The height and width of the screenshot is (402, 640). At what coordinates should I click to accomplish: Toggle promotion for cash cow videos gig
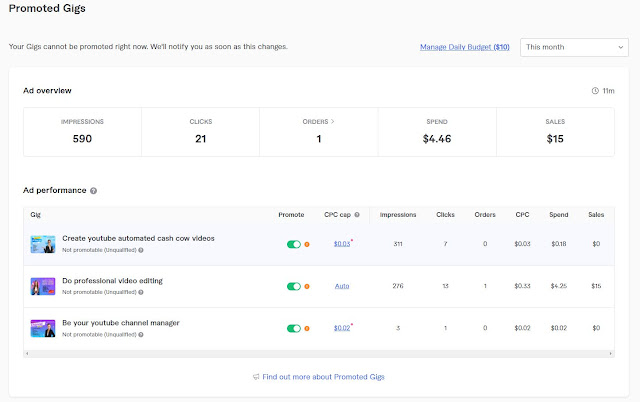(x=294, y=244)
